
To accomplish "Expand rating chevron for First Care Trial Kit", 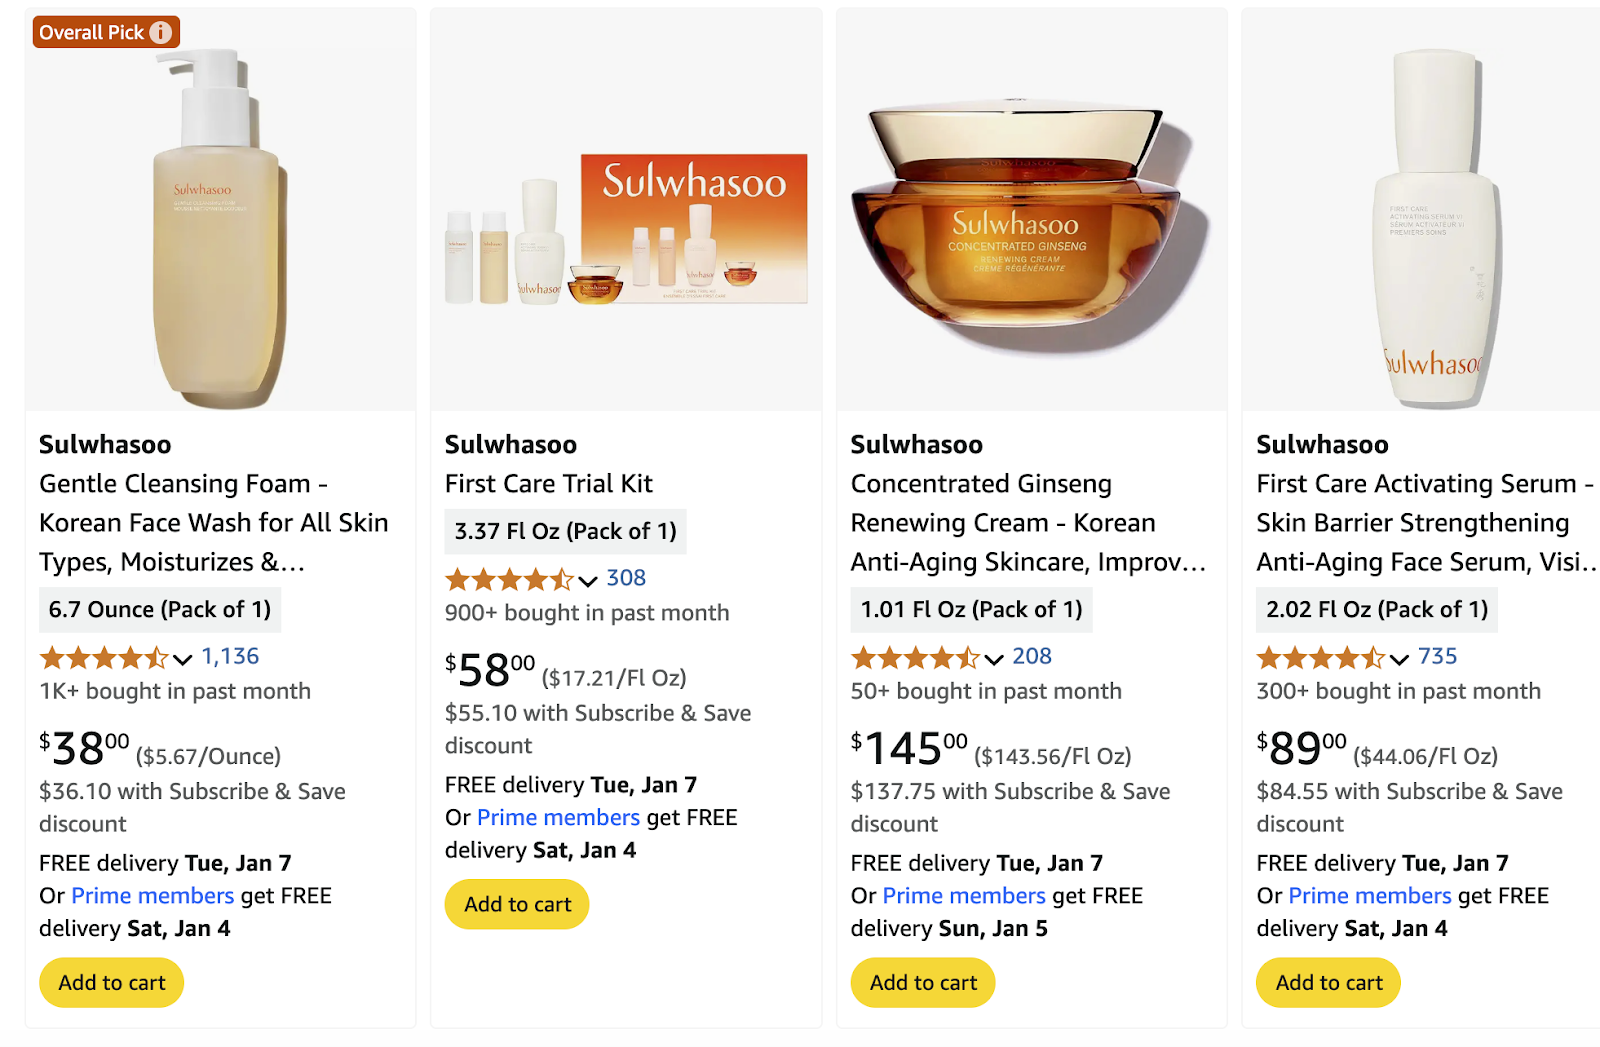I will pyautogui.click(x=588, y=581).
